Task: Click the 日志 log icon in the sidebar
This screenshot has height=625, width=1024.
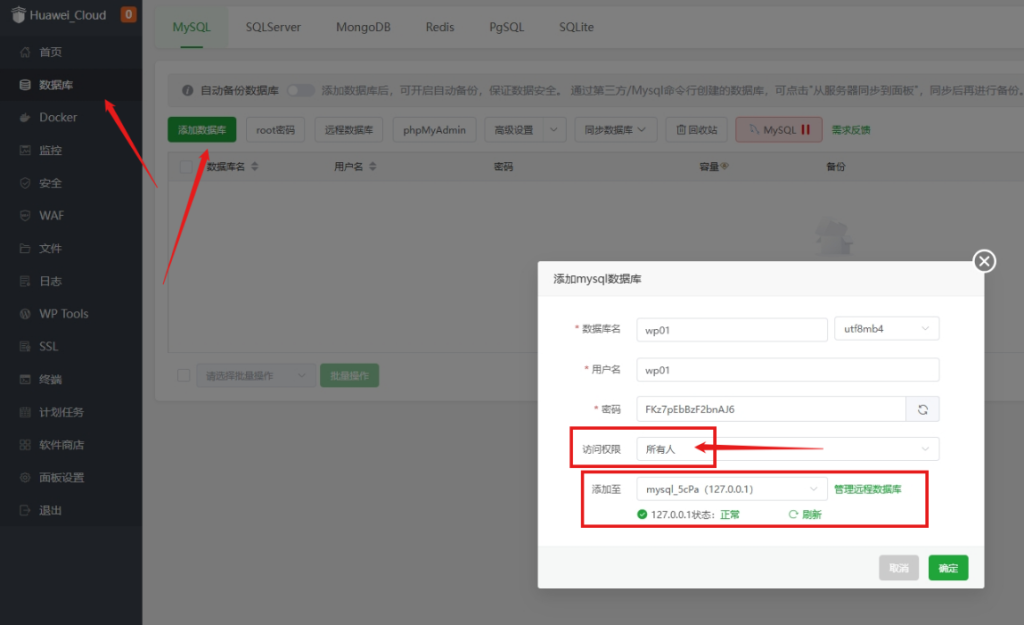Action: click(x=25, y=281)
